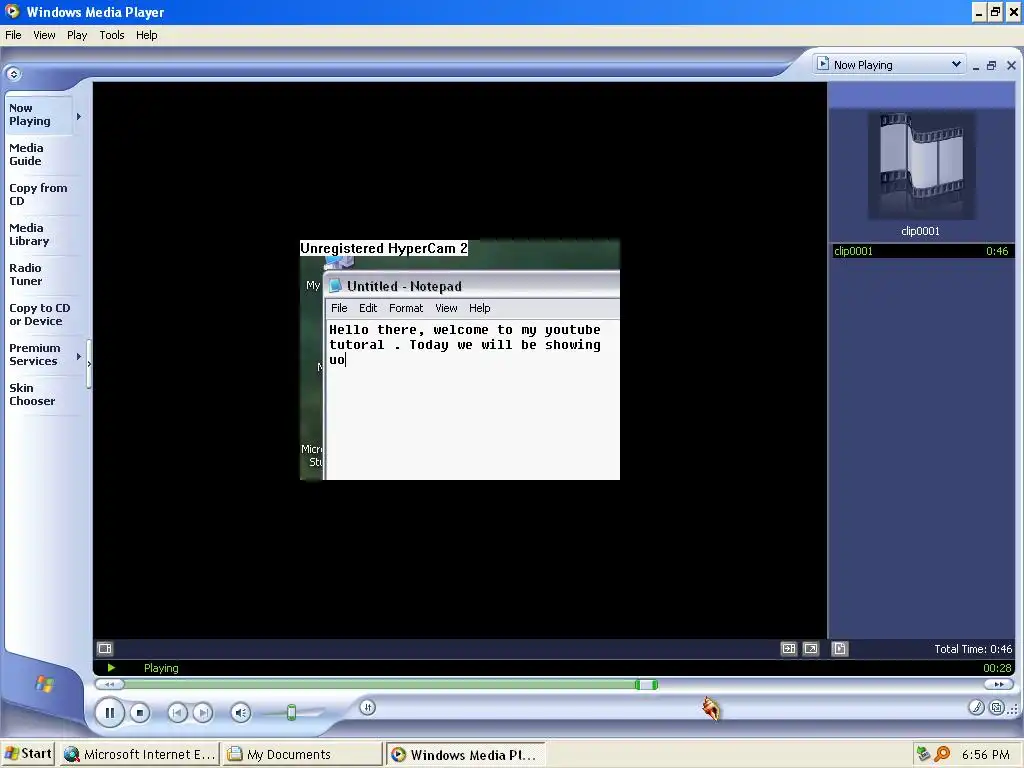
Task: Switch to skin mode icon
Action: 997,708
